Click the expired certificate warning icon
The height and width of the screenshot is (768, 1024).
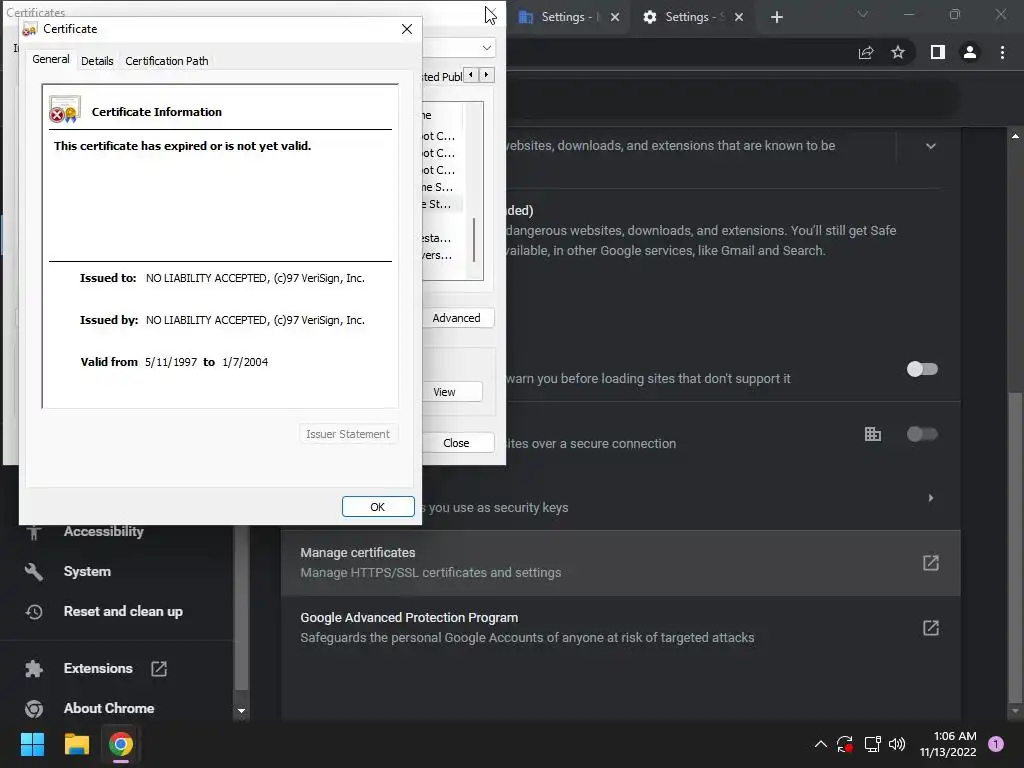(x=65, y=110)
